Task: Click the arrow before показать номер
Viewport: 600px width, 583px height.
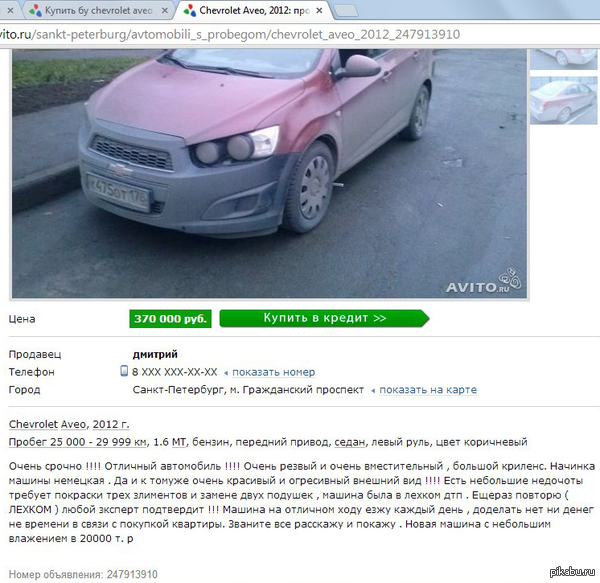Action: [x=226, y=373]
